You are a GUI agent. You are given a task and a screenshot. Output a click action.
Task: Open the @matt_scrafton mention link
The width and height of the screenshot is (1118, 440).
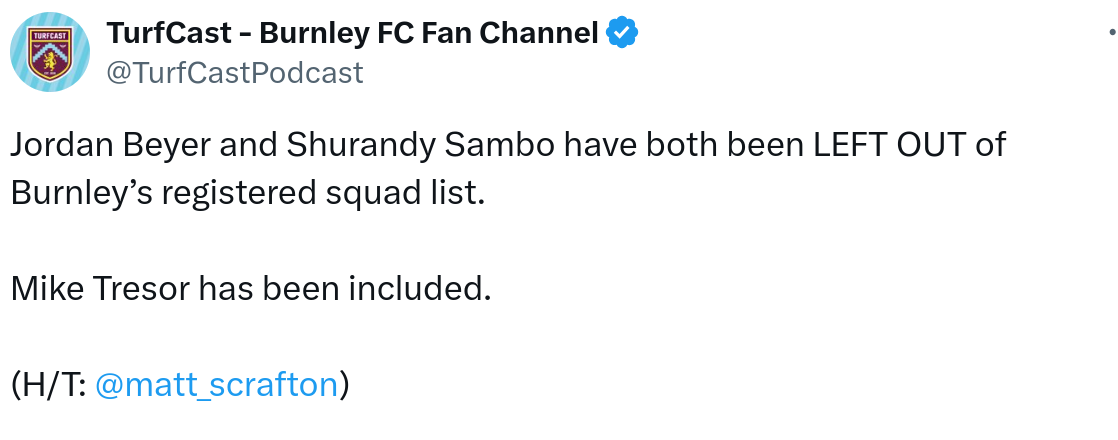[216, 384]
